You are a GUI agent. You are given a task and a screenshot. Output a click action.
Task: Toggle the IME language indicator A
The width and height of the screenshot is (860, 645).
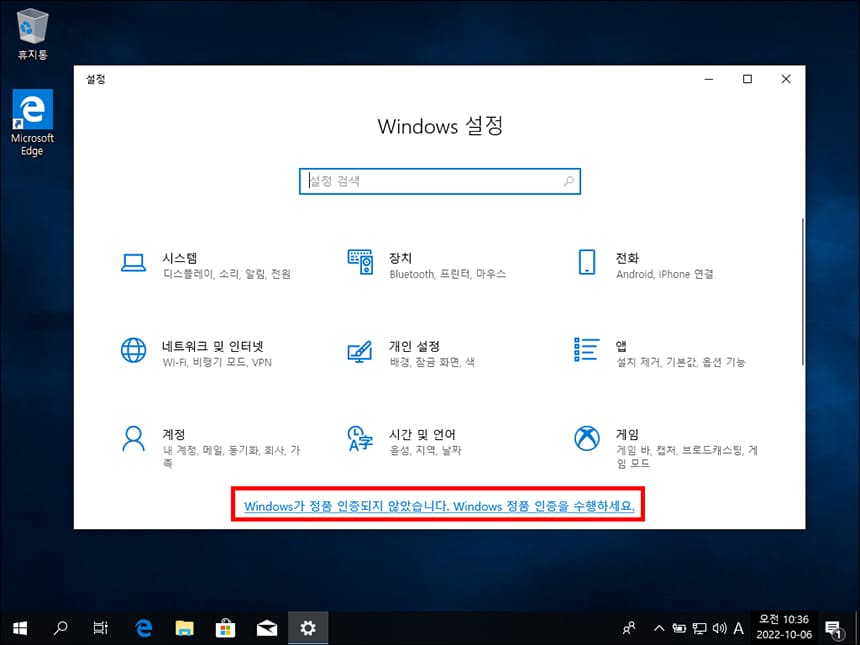pyautogui.click(x=739, y=628)
